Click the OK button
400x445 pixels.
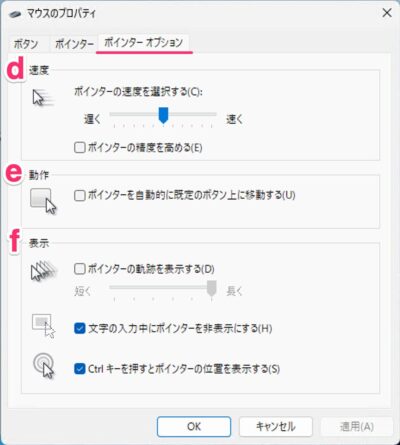coord(194,426)
